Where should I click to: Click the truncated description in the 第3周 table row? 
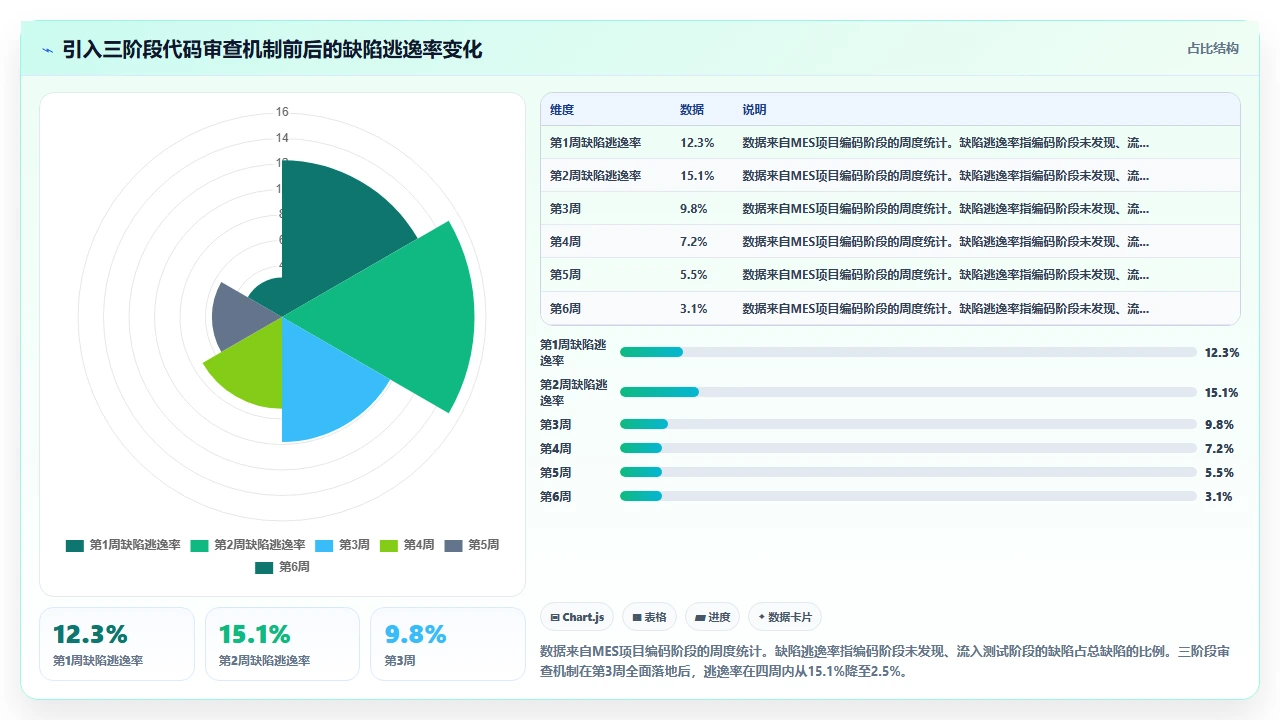pyautogui.click(x=946, y=209)
